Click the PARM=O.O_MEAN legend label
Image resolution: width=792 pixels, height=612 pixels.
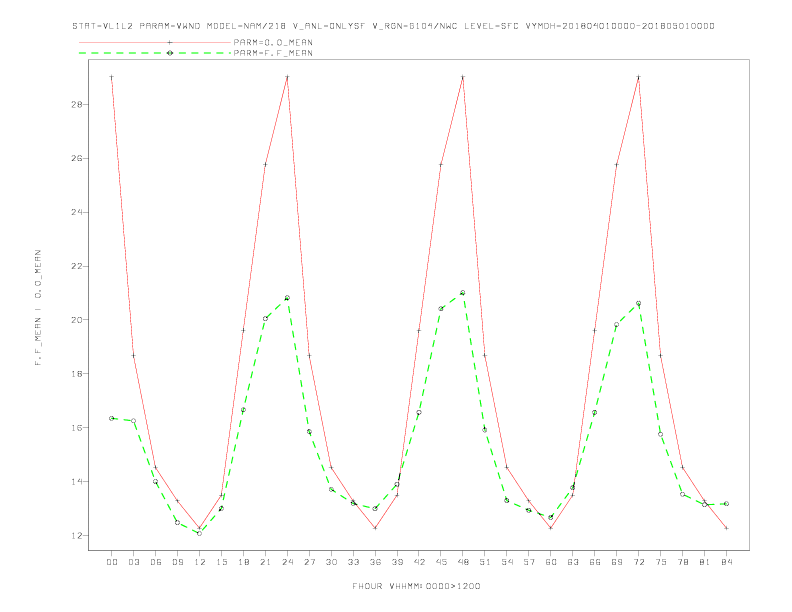273,42
